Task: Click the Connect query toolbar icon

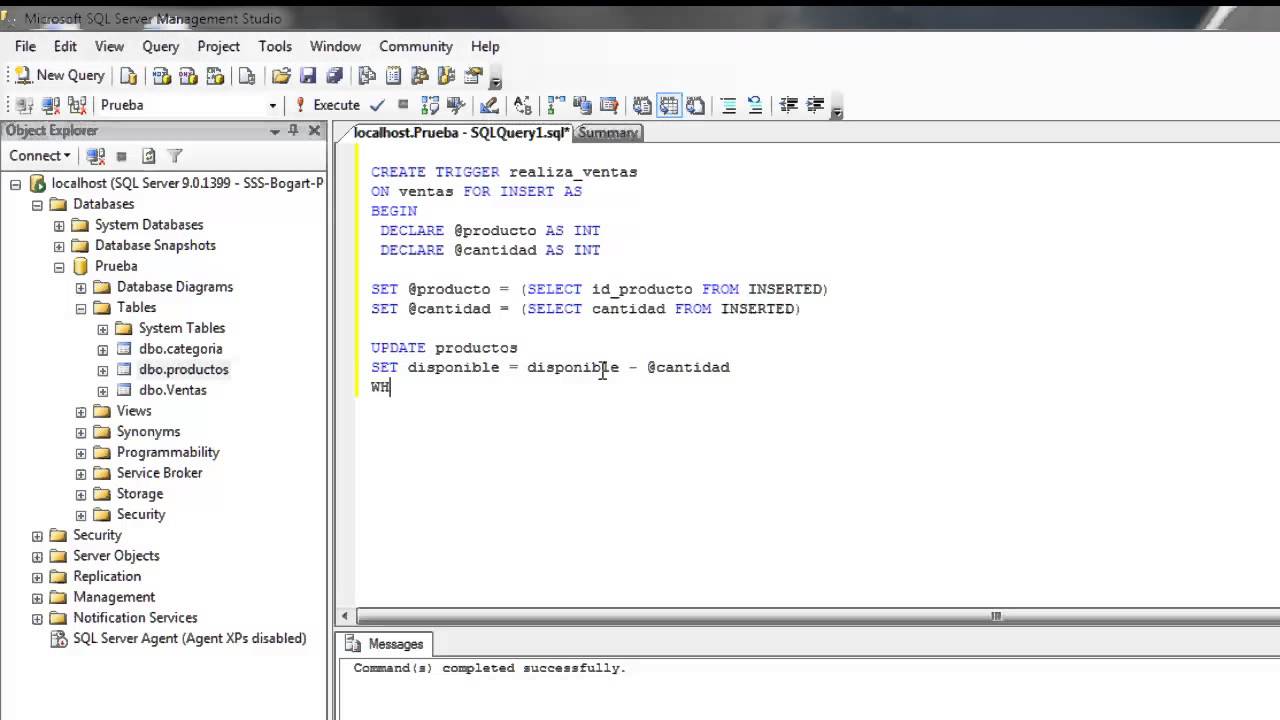Action: [x=25, y=105]
